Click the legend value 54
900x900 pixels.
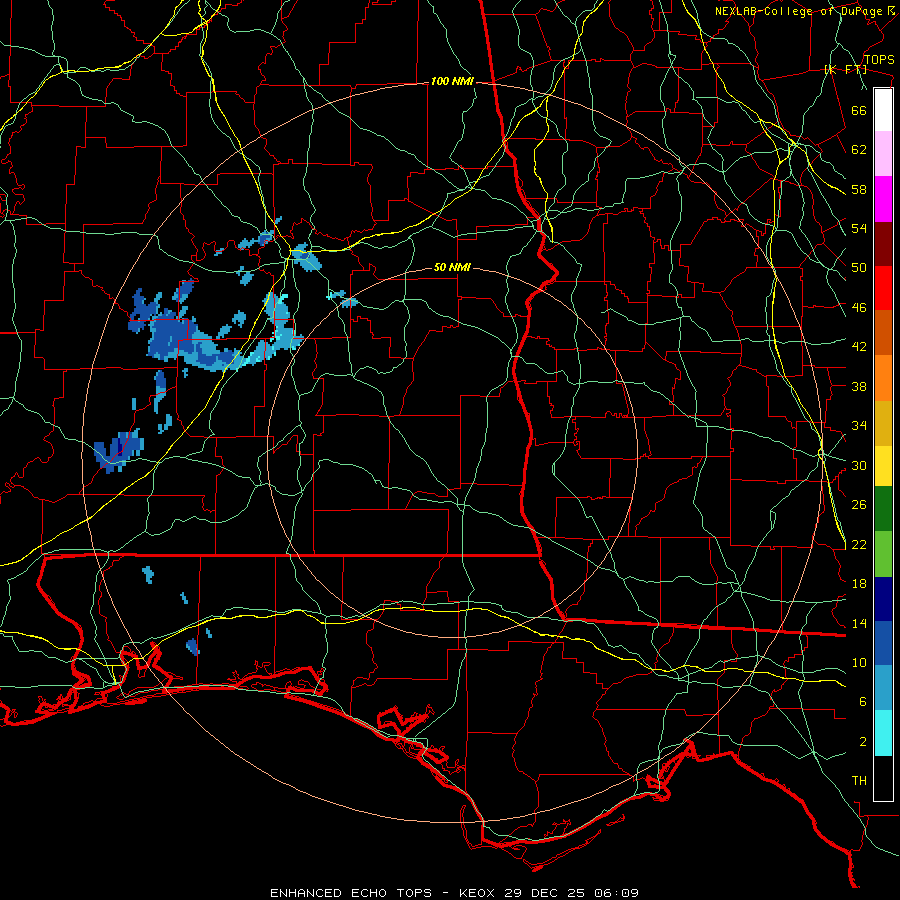point(859,228)
